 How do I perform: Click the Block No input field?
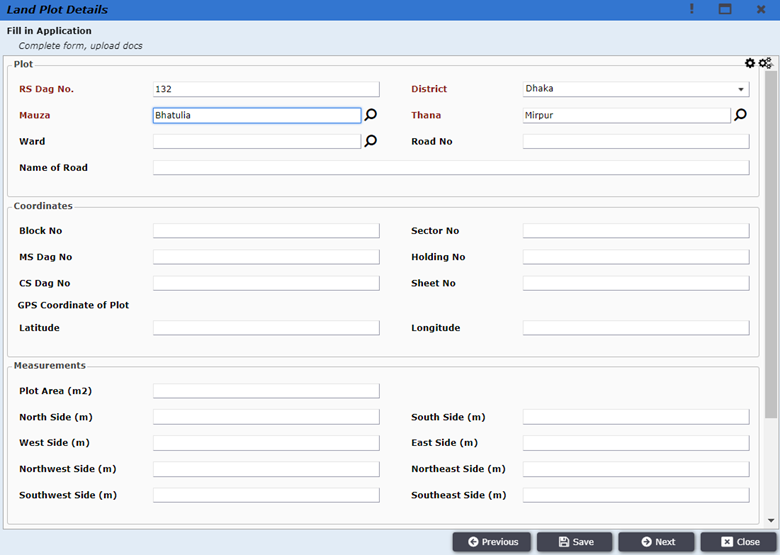point(266,231)
